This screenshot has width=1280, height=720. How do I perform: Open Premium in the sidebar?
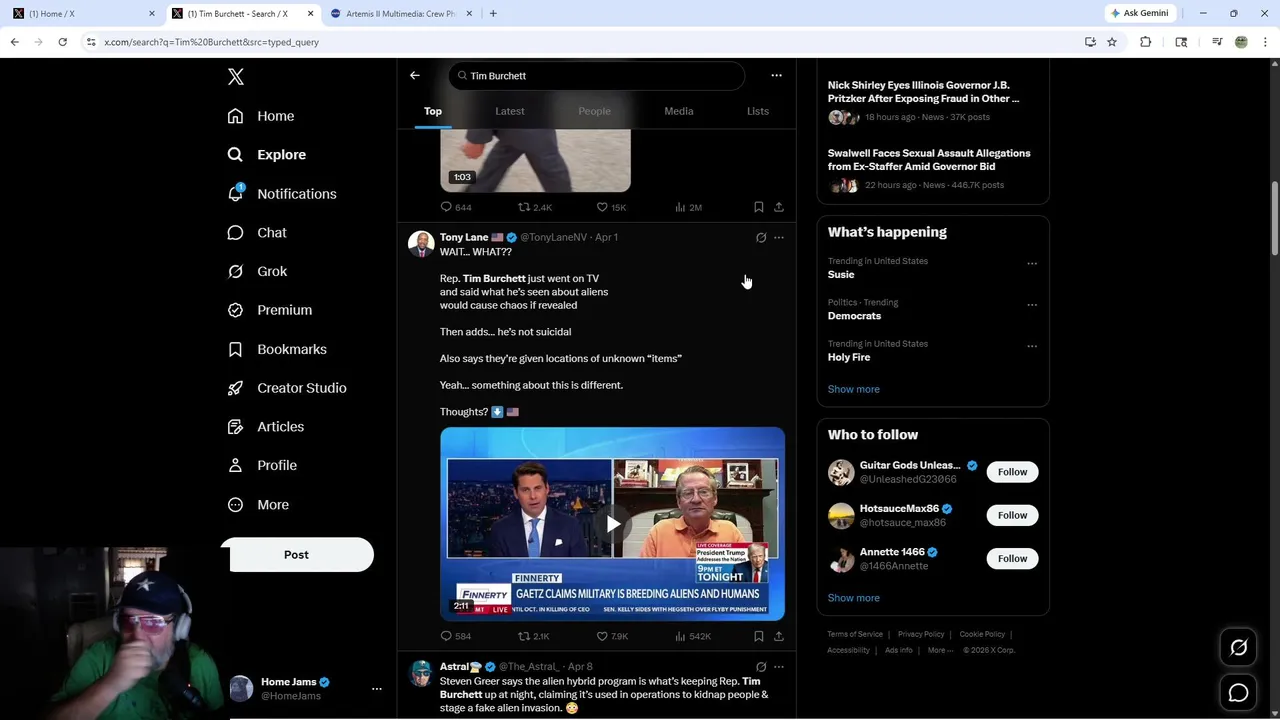[x=269, y=310]
